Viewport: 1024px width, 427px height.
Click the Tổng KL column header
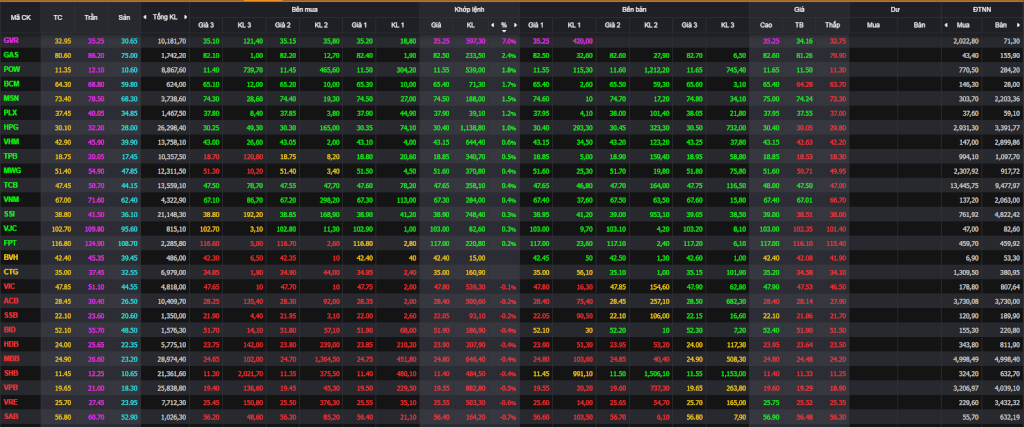coord(165,18)
